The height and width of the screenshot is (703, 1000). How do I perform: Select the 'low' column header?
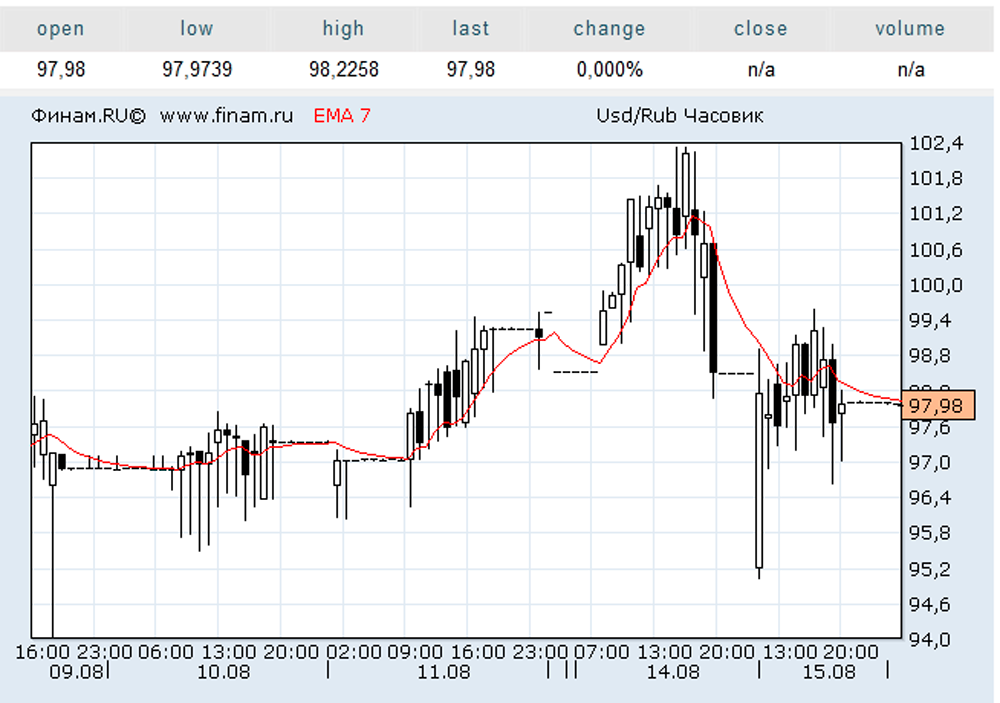tap(197, 29)
